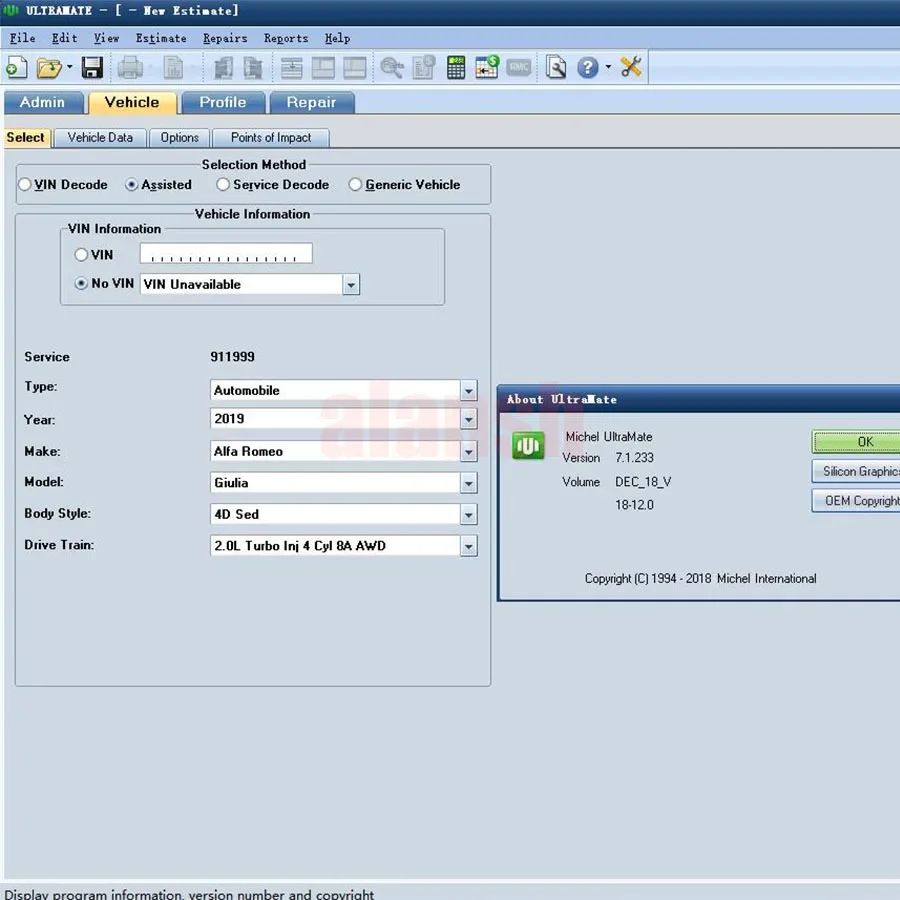Expand the Year dropdown showing 2019
Screen dimensions: 900x900
(468, 420)
